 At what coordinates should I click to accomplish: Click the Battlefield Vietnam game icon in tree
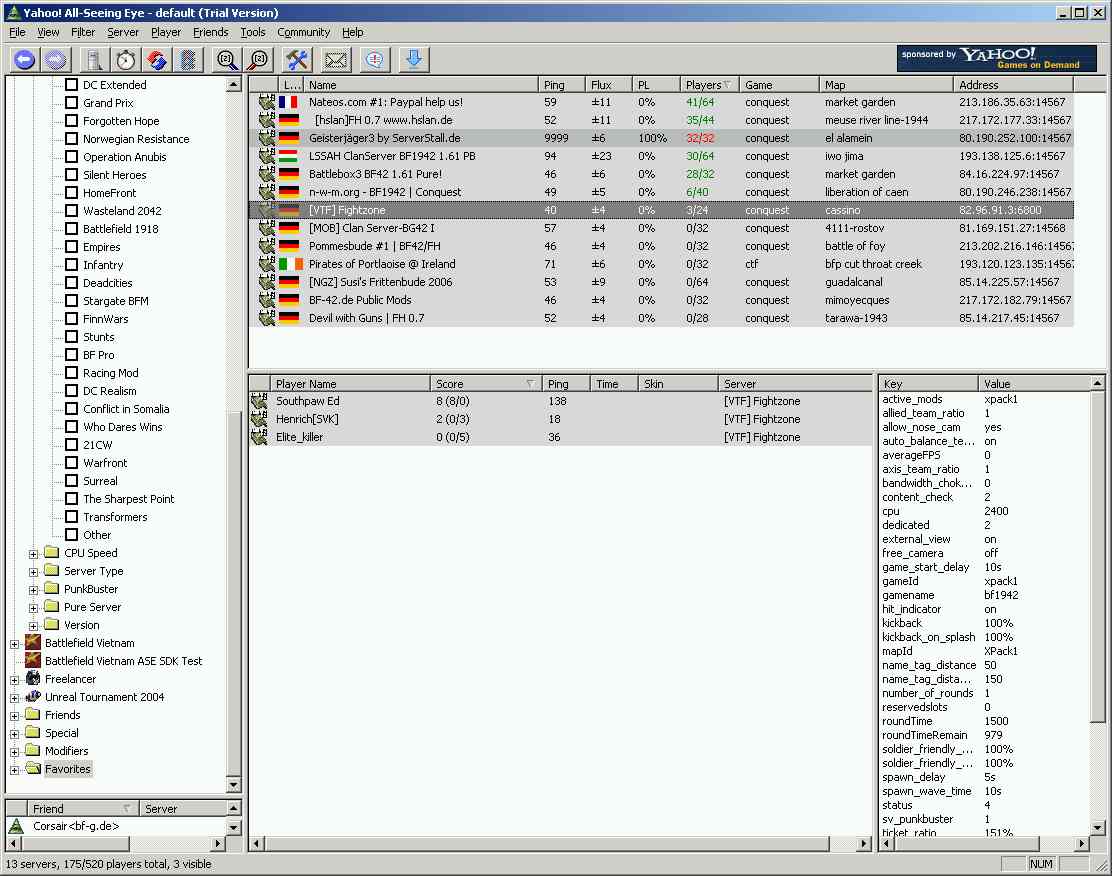(33, 643)
